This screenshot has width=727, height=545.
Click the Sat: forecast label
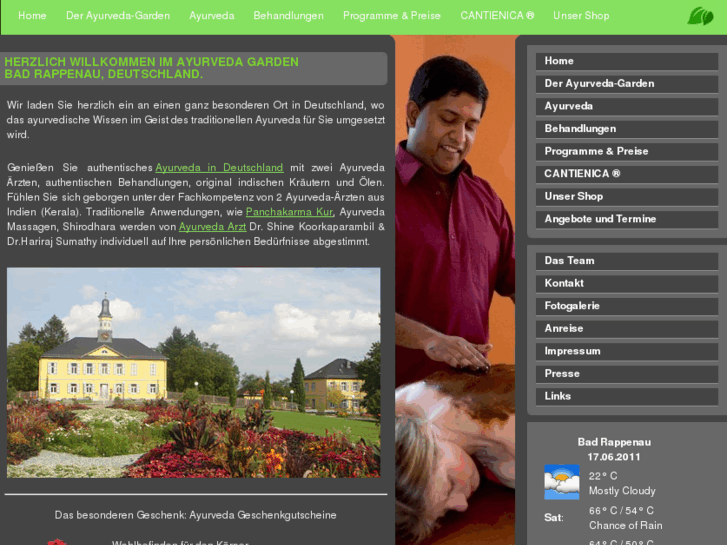coord(554,518)
